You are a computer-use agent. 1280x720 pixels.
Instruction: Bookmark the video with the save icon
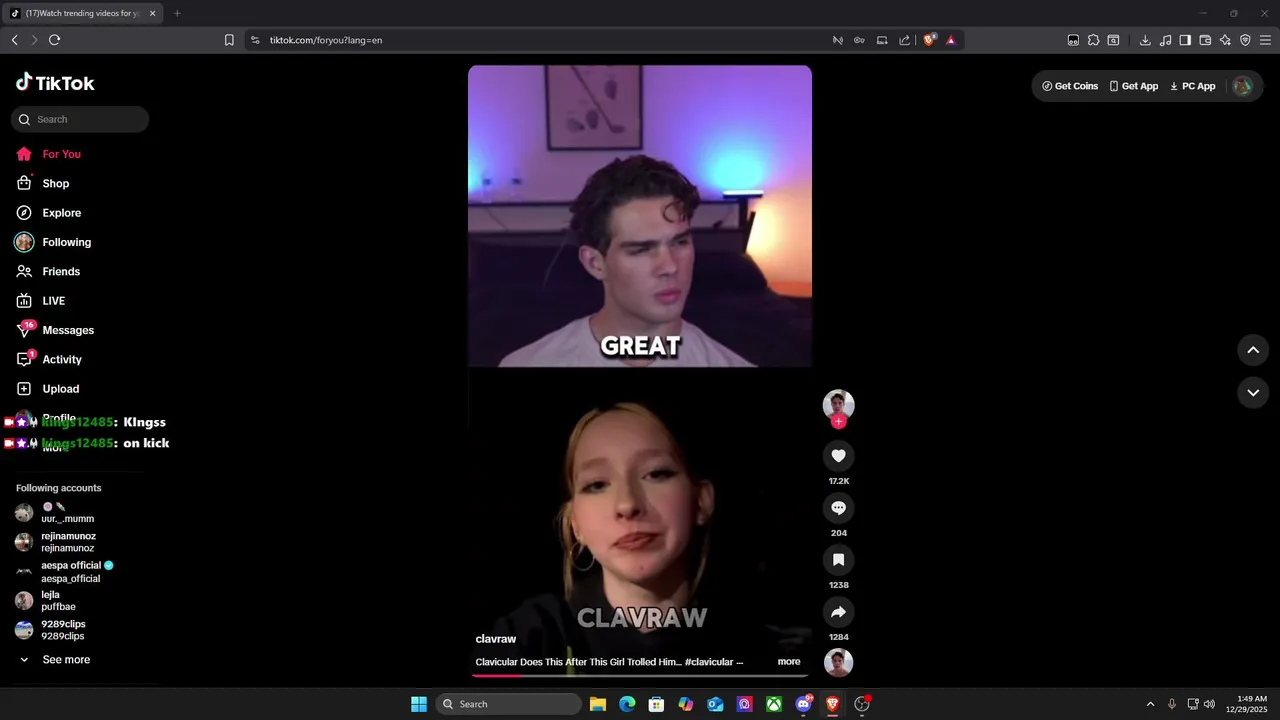click(x=838, y=560)
